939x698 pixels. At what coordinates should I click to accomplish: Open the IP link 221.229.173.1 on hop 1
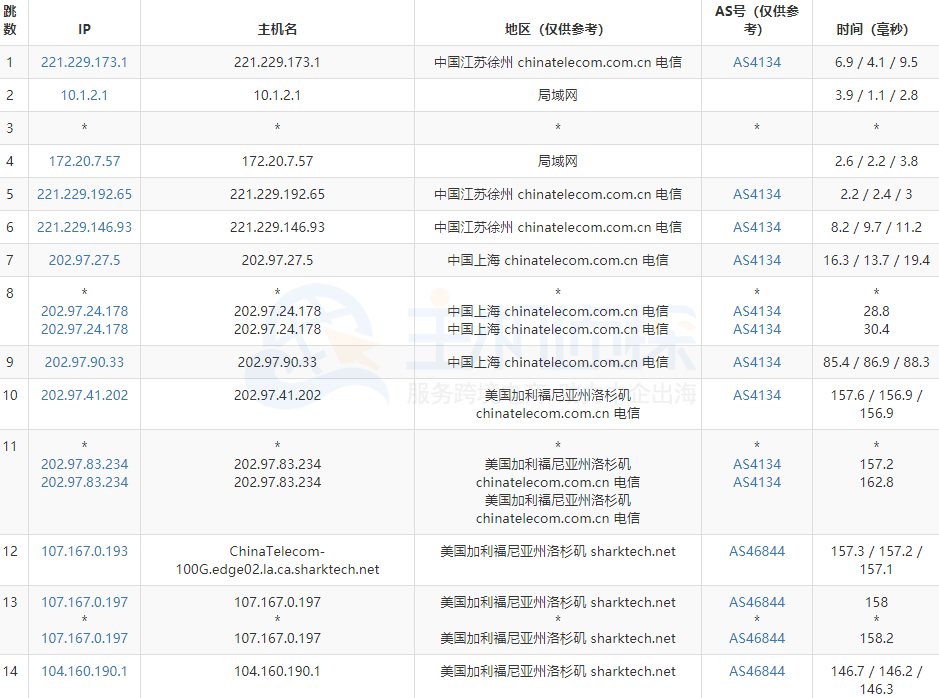click(x=84, y=61)
